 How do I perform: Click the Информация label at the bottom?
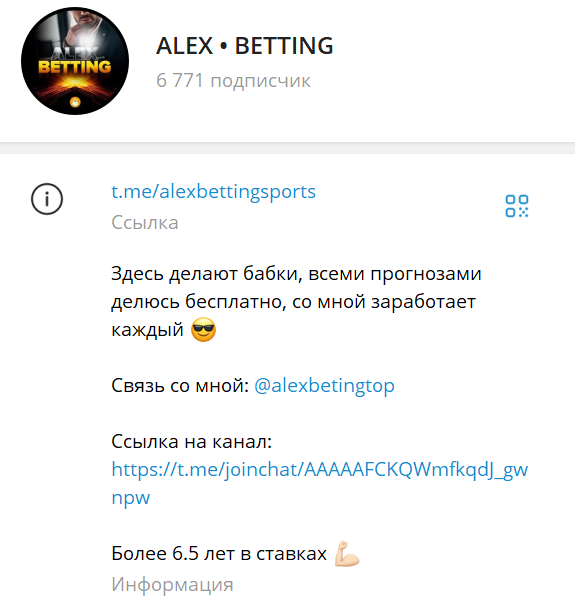click(x=172, y=585)
